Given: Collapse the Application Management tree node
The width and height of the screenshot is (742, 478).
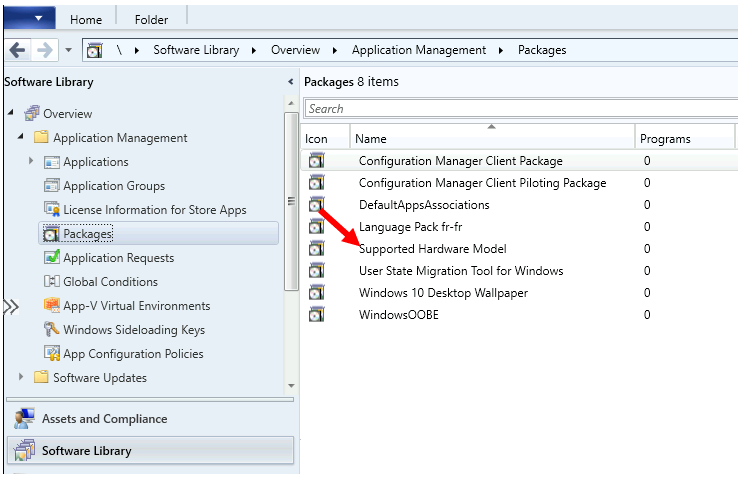Looking at the screenshot, I should [x=20, y=136].
